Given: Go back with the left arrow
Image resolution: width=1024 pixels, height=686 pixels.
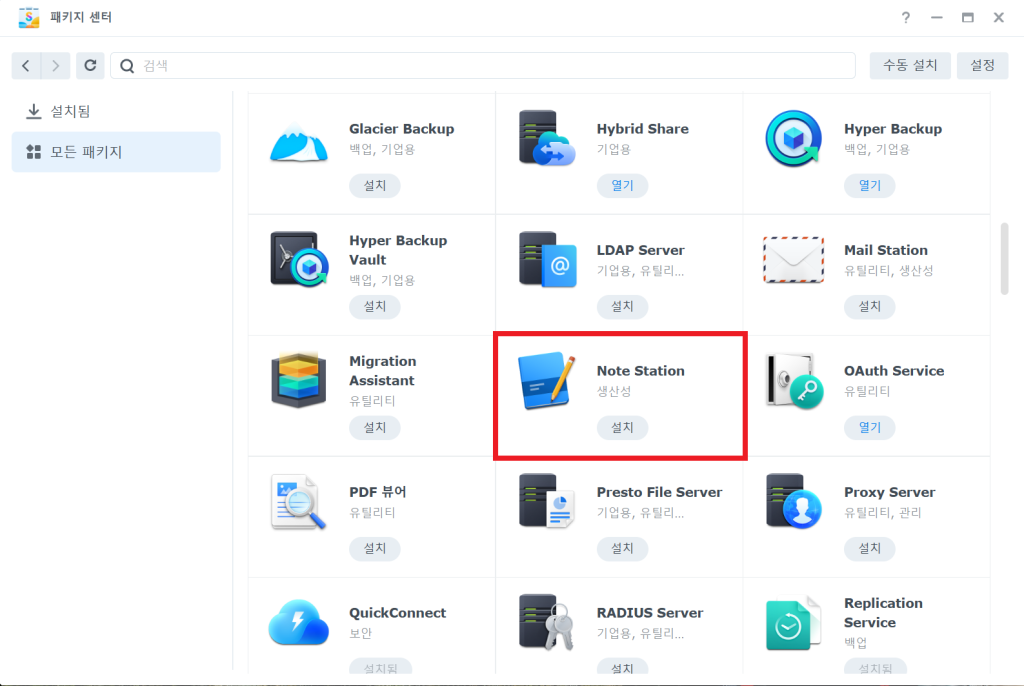Looking at the screenshot, I should [x=26, y=65].
